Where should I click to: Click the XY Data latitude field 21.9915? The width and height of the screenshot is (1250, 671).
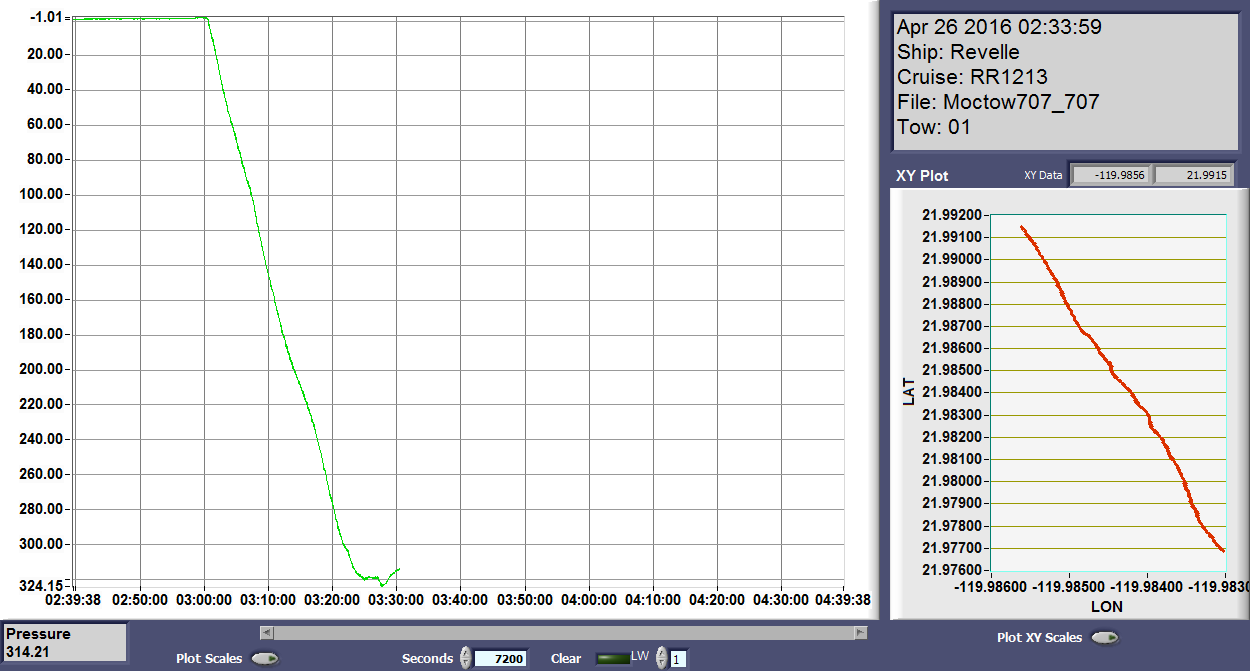tap(1194, 175)
